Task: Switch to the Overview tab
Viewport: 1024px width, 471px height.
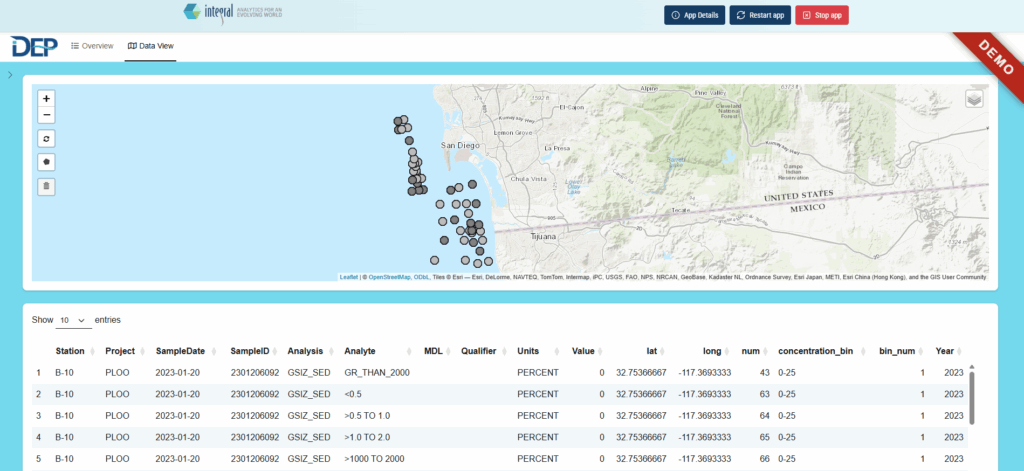Action: click(x=92, y=46)
